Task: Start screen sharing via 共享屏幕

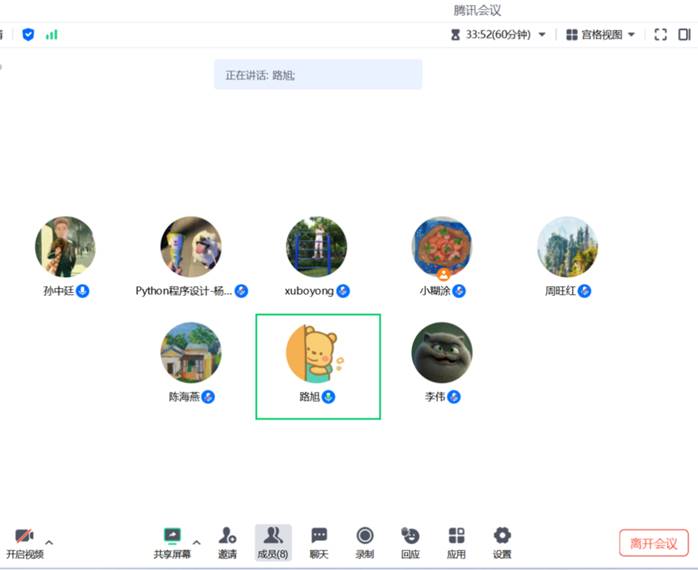Action: (172, 541)
